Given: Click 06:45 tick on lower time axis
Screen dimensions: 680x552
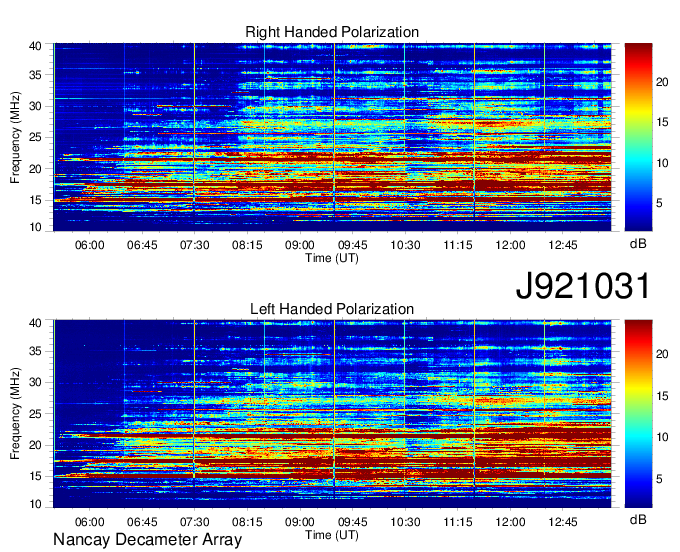Looking at the screenshot, I should coord(142,522).
